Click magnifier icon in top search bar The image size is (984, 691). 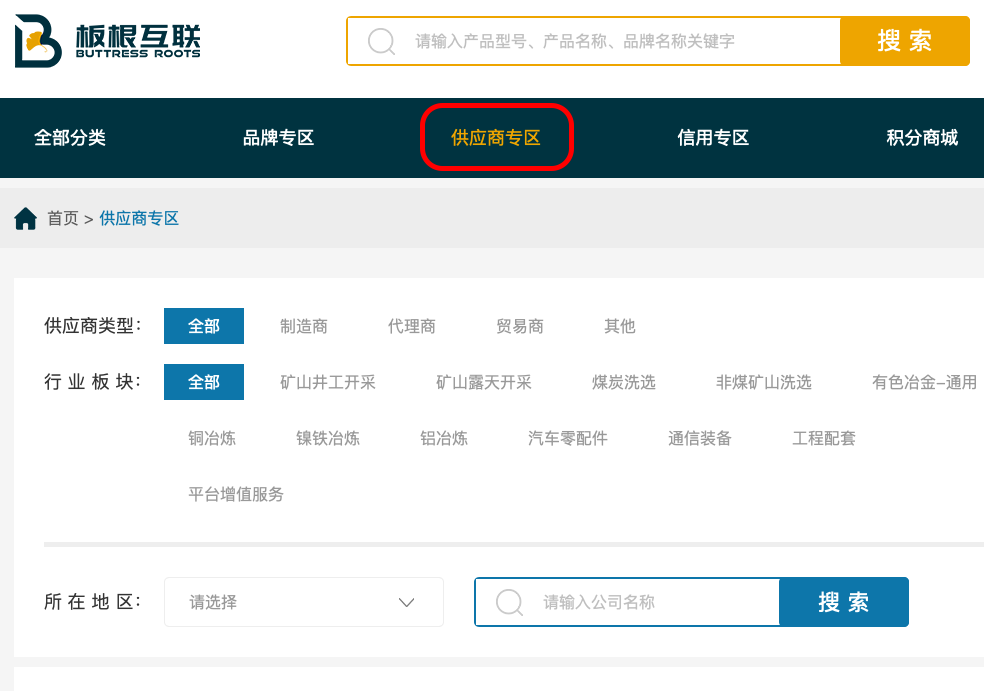(x=381, y=41)
